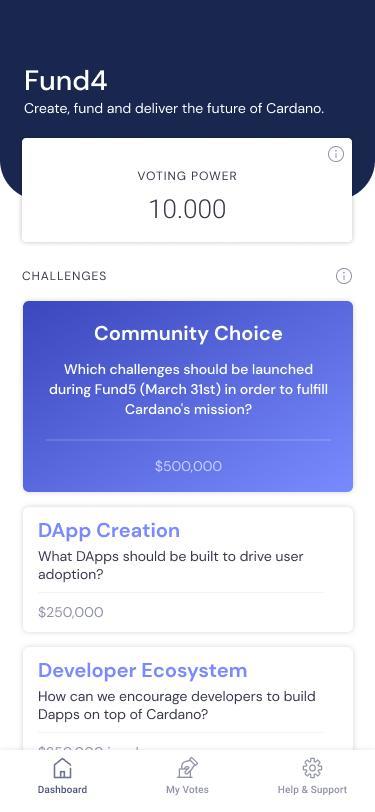Switch to the Help & Support tab label
The width and height of the screenshot is (375, 812).
coord(312,790)
